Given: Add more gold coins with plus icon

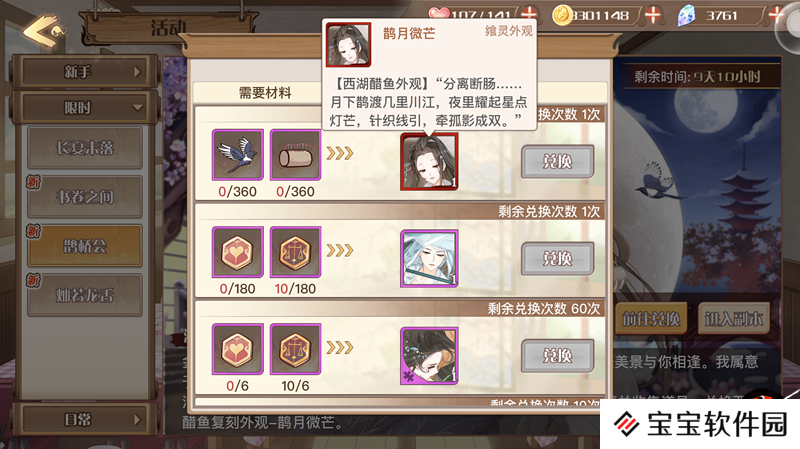Looking at the screenshot, I should point(653,15).
